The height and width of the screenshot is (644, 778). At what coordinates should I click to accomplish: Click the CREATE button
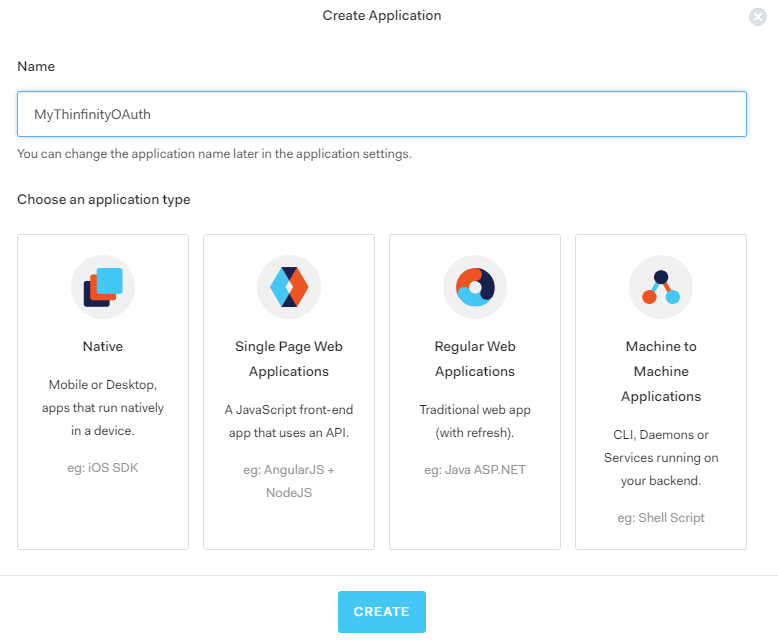coord(382,611)
